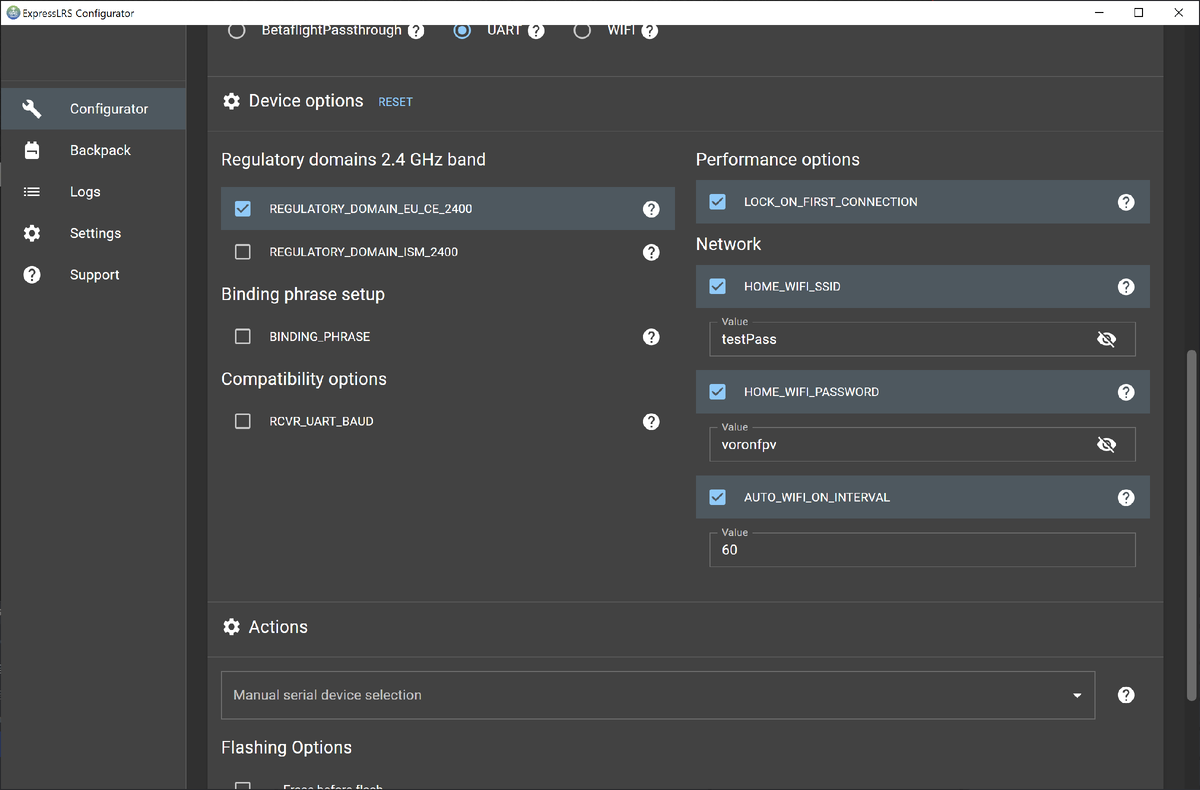The height and width of the screenshot is (790, 1200).
Task: Click the Settings gear icon in sidebar
Action: point(32,233)
